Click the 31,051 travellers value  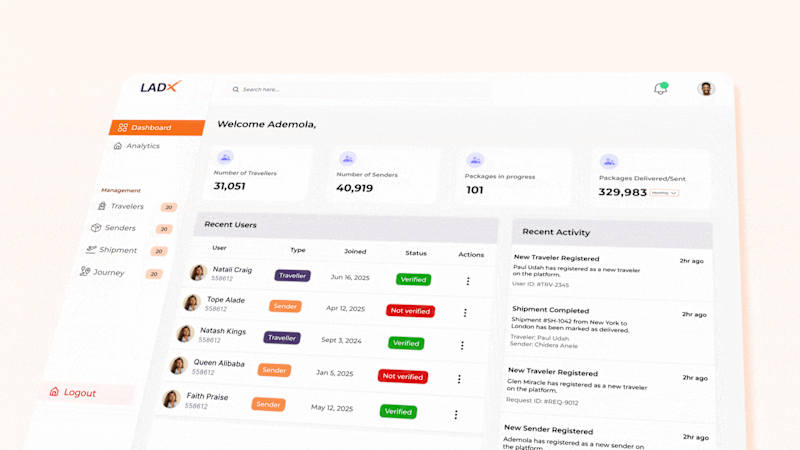click(x=230, y=186)
